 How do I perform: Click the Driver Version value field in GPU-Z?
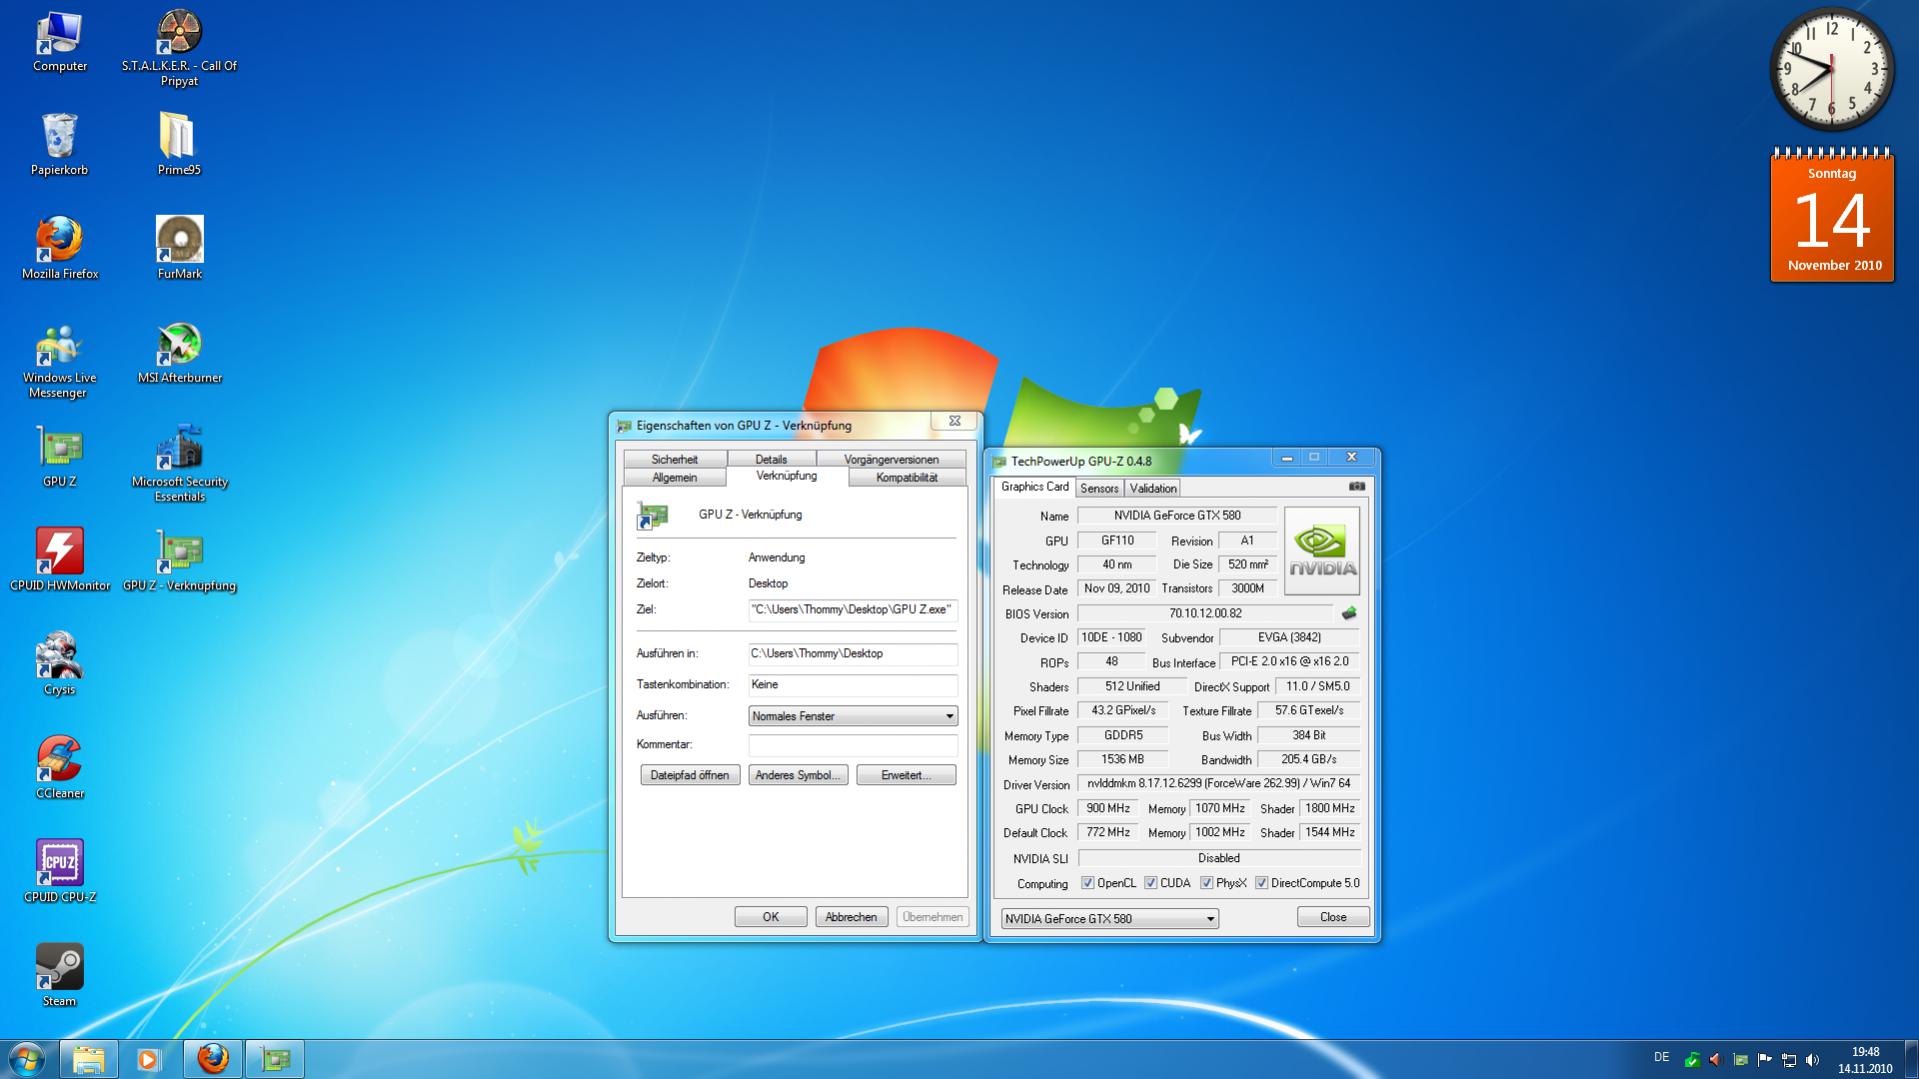1218,784
